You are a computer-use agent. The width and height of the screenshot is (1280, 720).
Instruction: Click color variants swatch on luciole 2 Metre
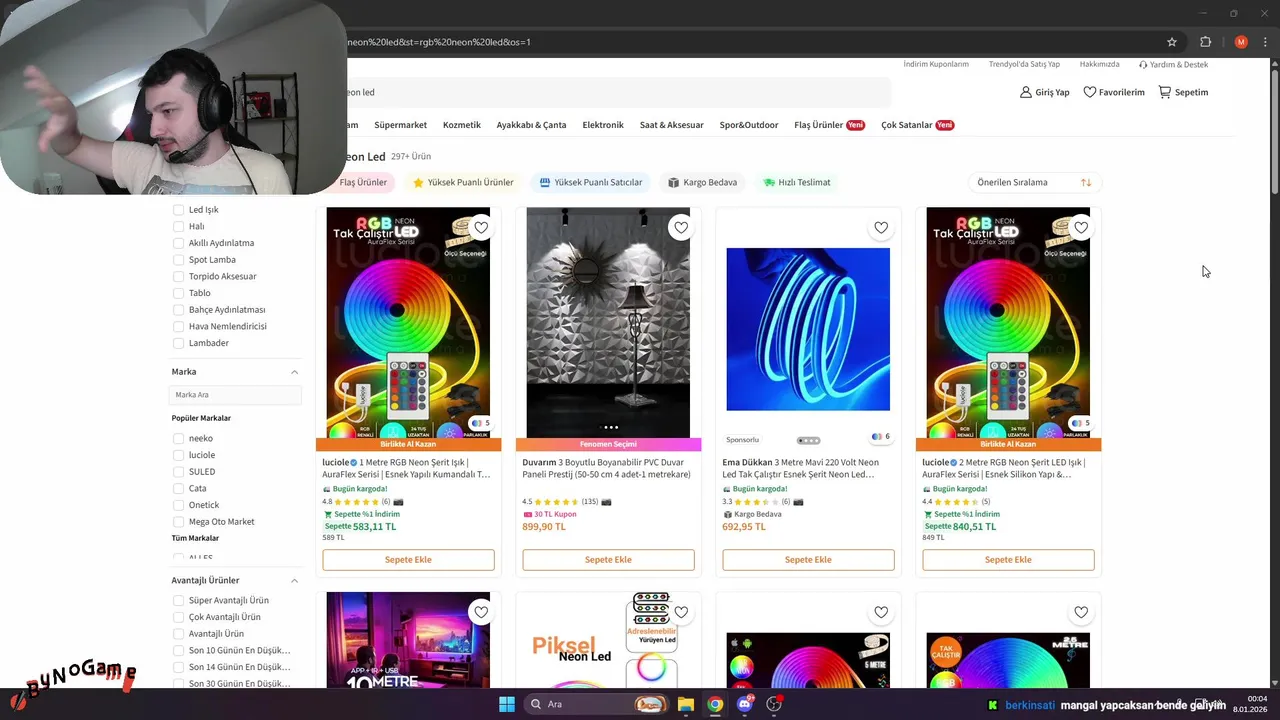[x=1081, y=423]
